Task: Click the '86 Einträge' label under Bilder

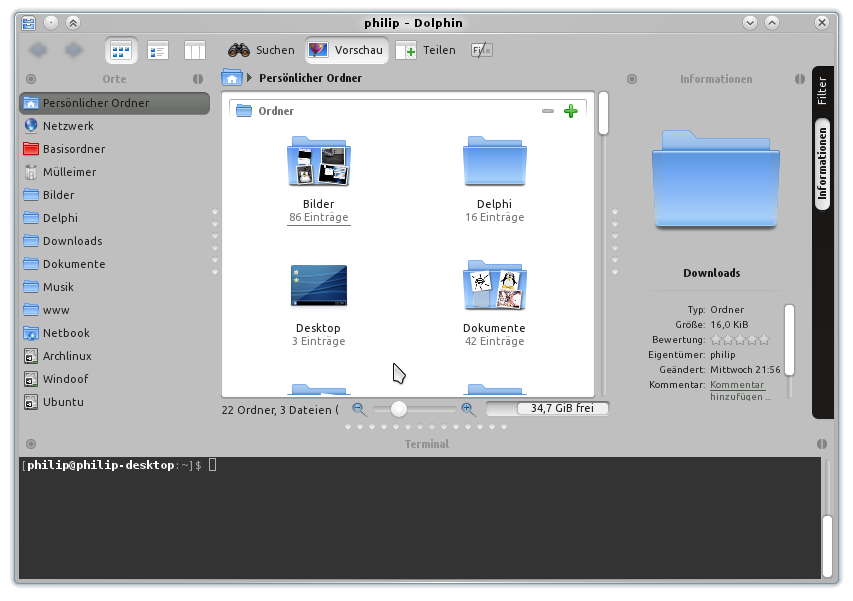Action: tap(319, 217)
